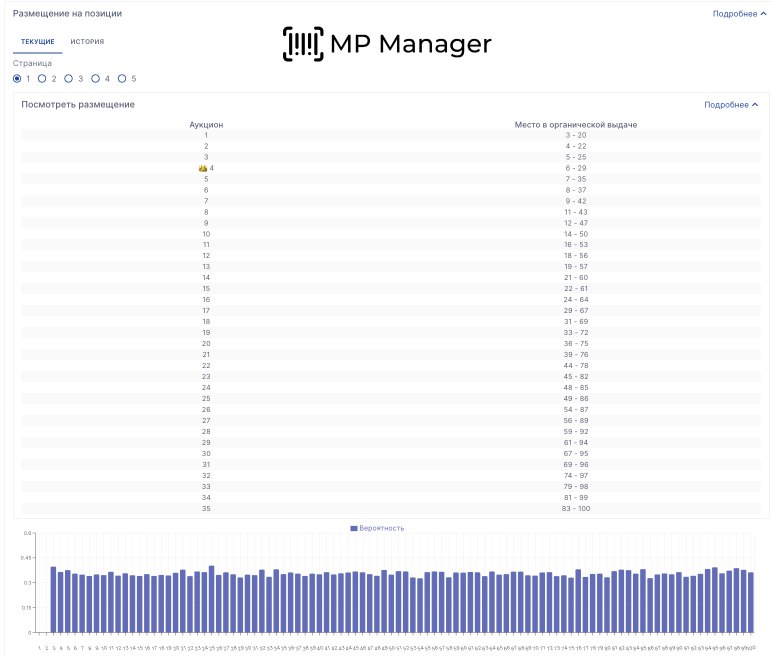Select the auction 35 table row
The image size is (772, 657).
tap(206, 508)
